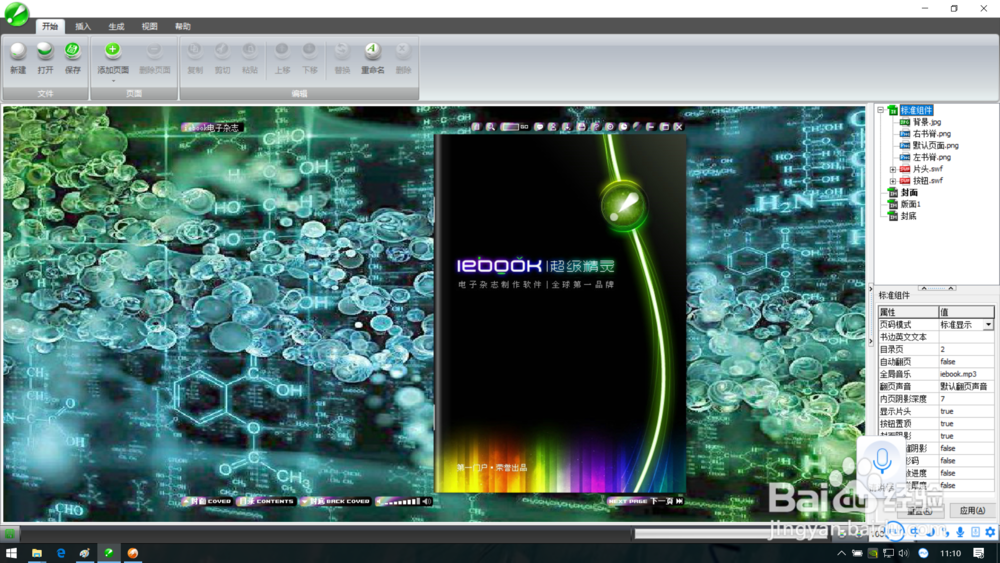Open File Explorer from the taskbar
Image resolution: width=1000 pixels, height=563 pixels.
(x=36, y=553)
